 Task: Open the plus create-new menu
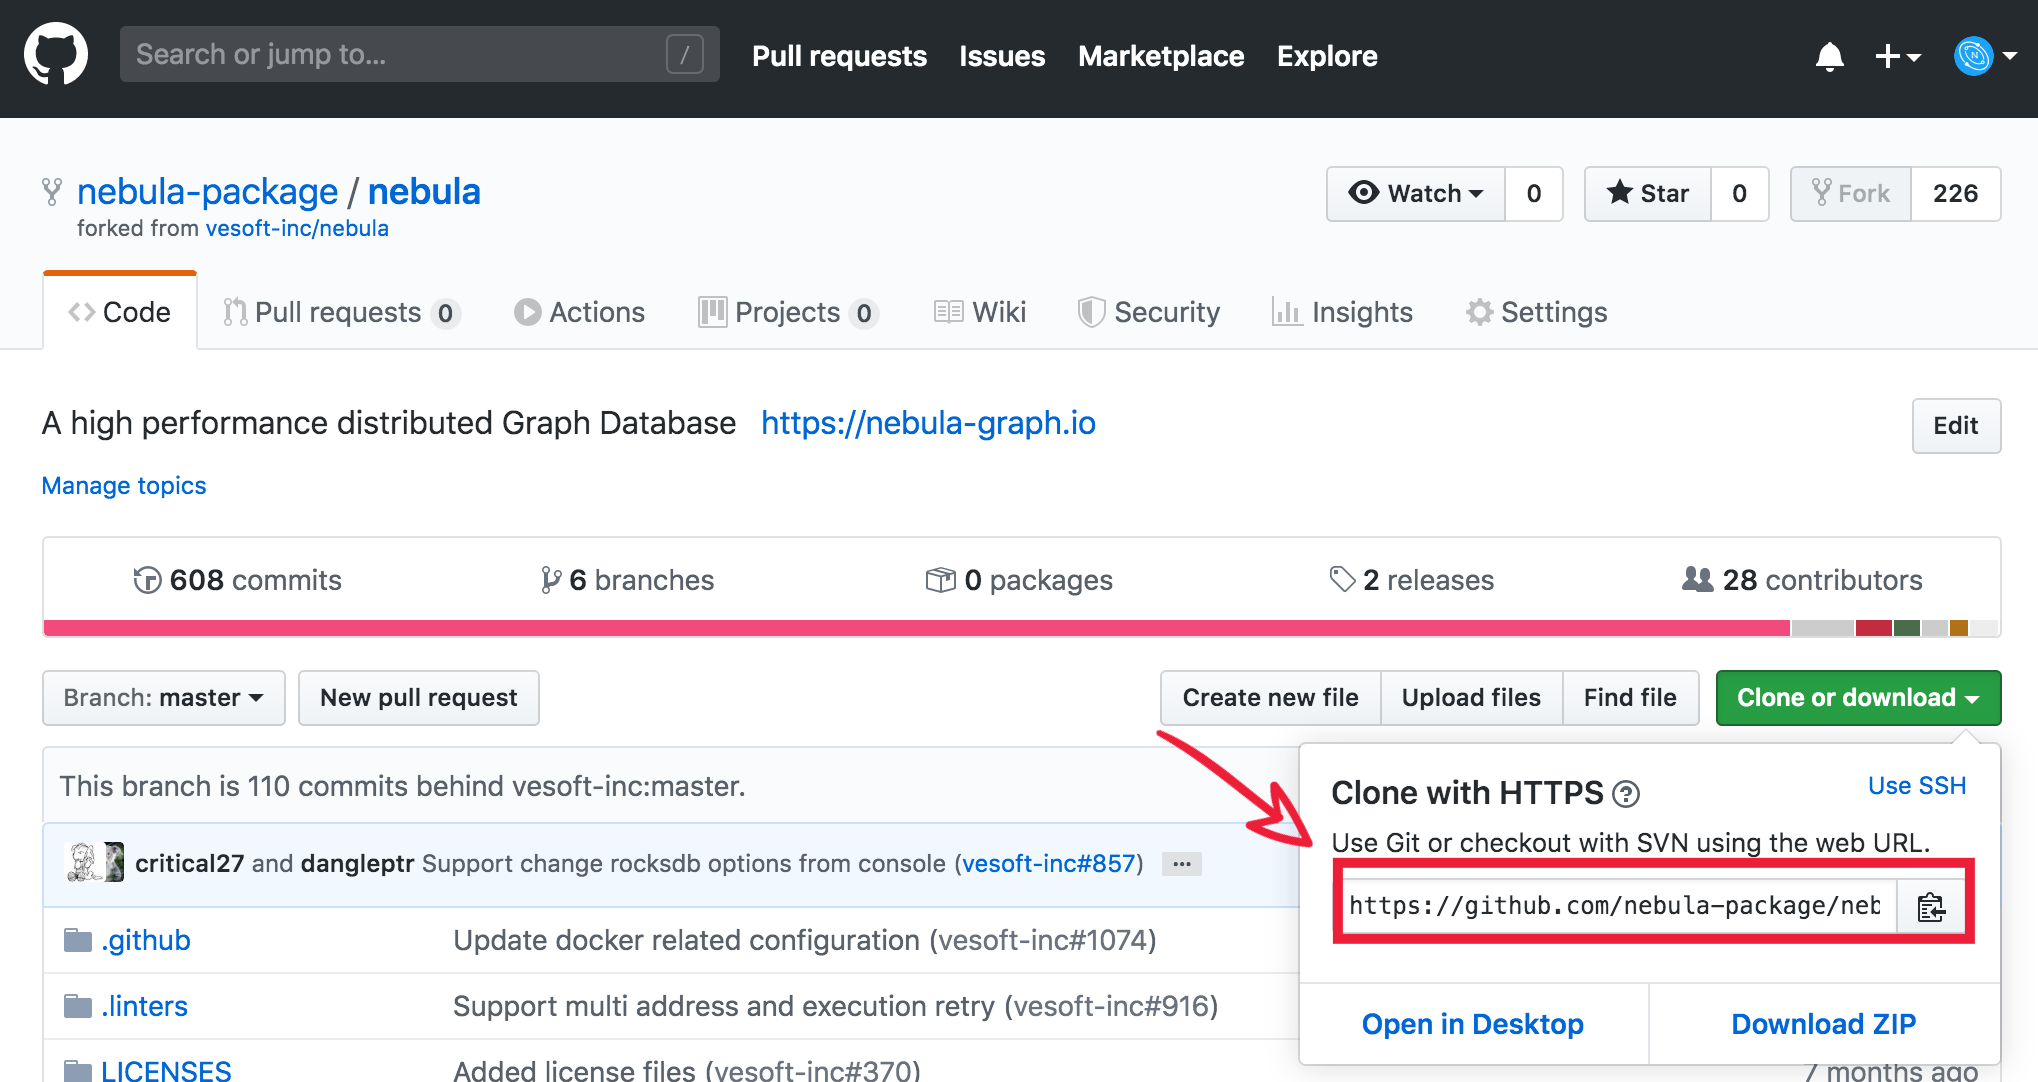(x=1897, y=57)
